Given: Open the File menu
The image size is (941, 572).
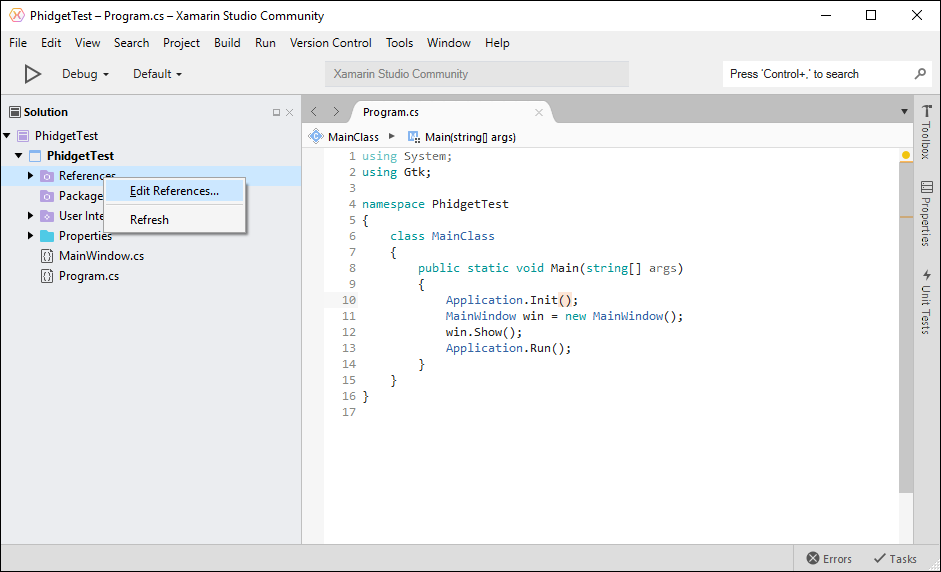Looking at the screenshot, I should click(18, 43).
